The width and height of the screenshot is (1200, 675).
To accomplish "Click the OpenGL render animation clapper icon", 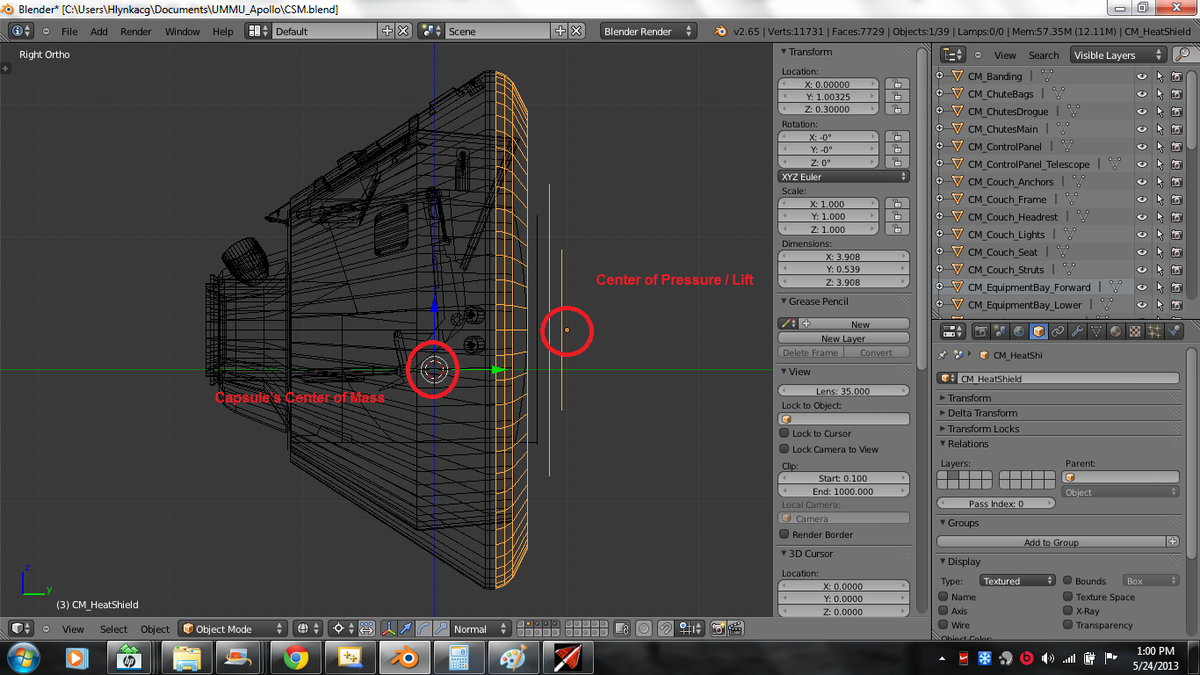I will 735,629.
